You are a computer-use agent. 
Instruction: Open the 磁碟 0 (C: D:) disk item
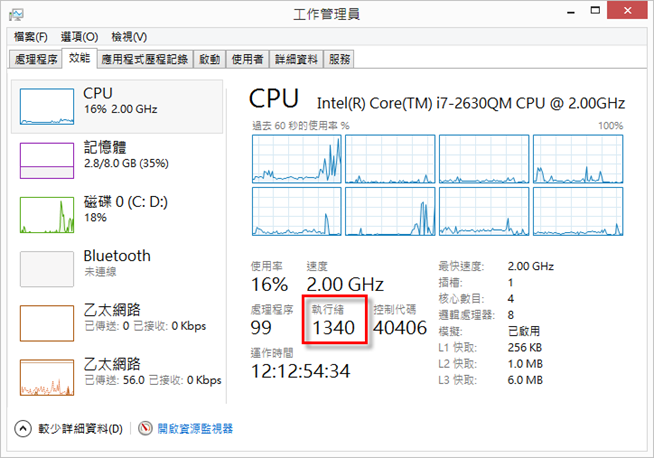[x=46, y=213]
